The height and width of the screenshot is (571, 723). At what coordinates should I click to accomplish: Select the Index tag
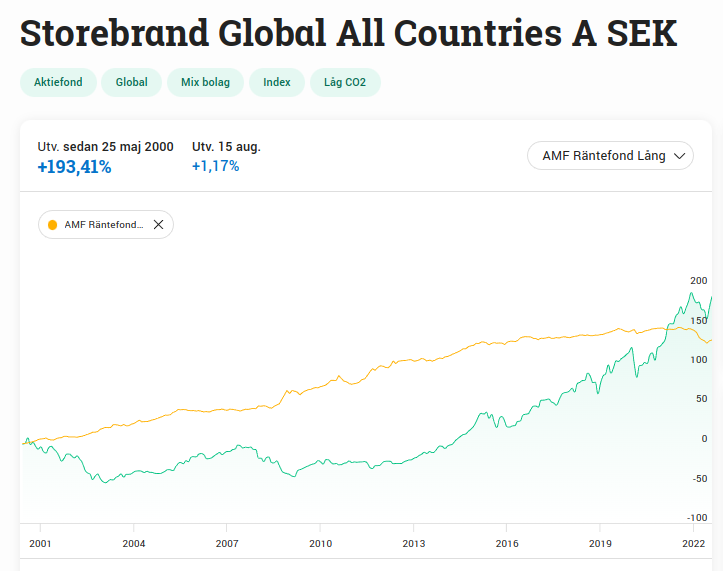coord(277,82)
